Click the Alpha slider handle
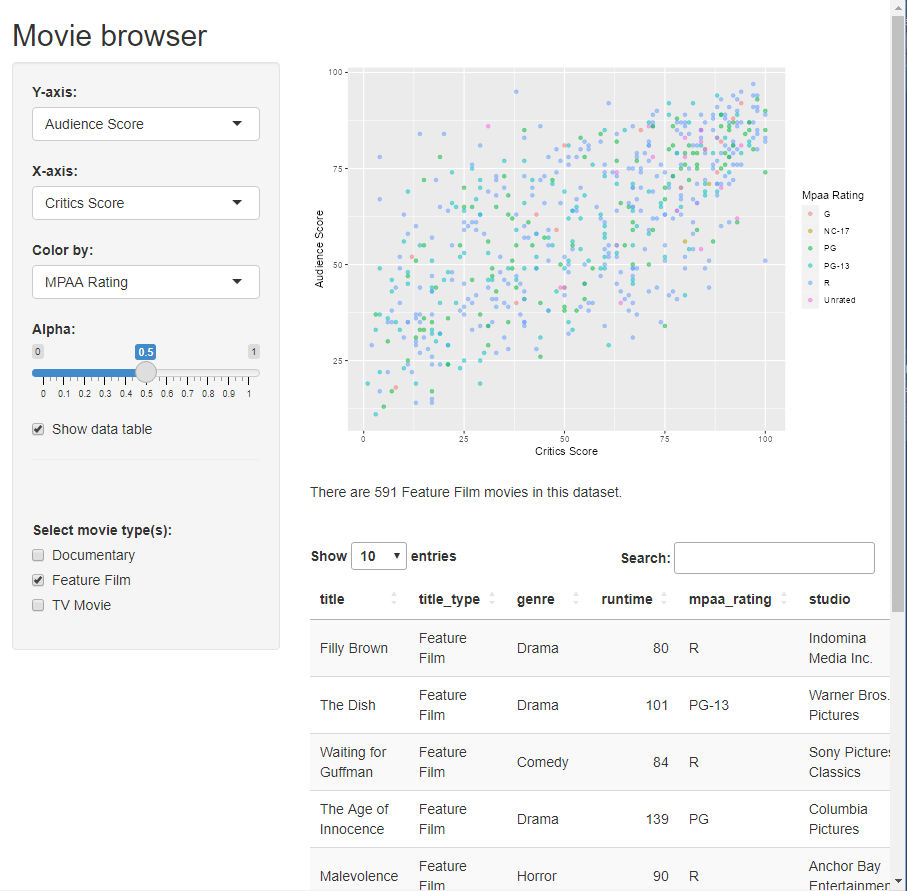The width and height of the screenshot is (907, 891). (x=146, y=373)
